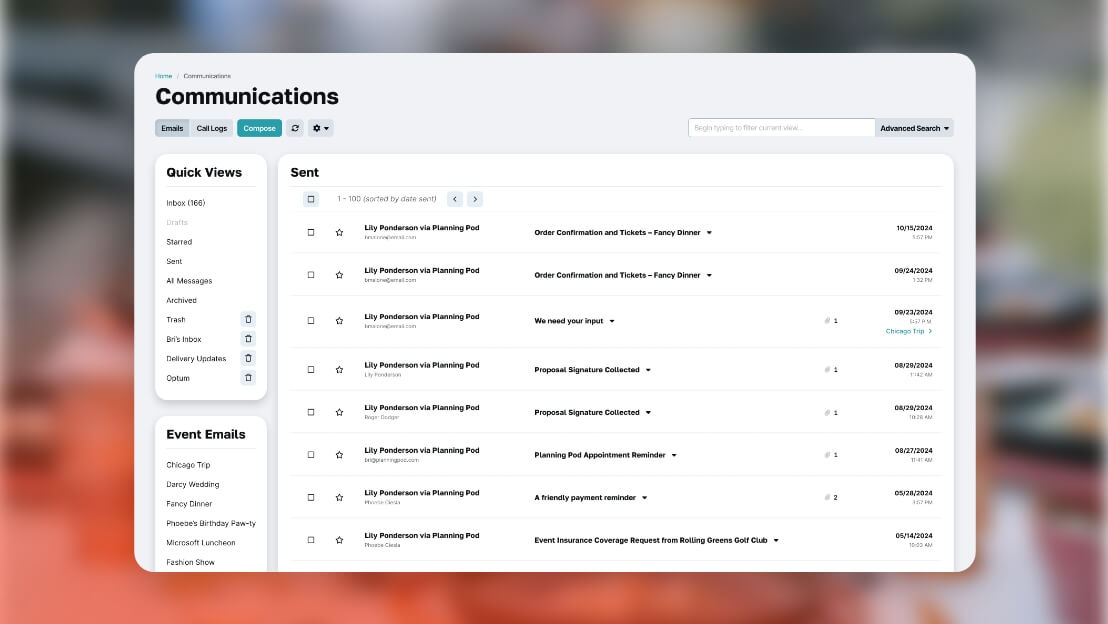The width and height of the screenshot is (1108, 624).
Task: Open Darcy Wedding event emails
Action: pos(193,484)
